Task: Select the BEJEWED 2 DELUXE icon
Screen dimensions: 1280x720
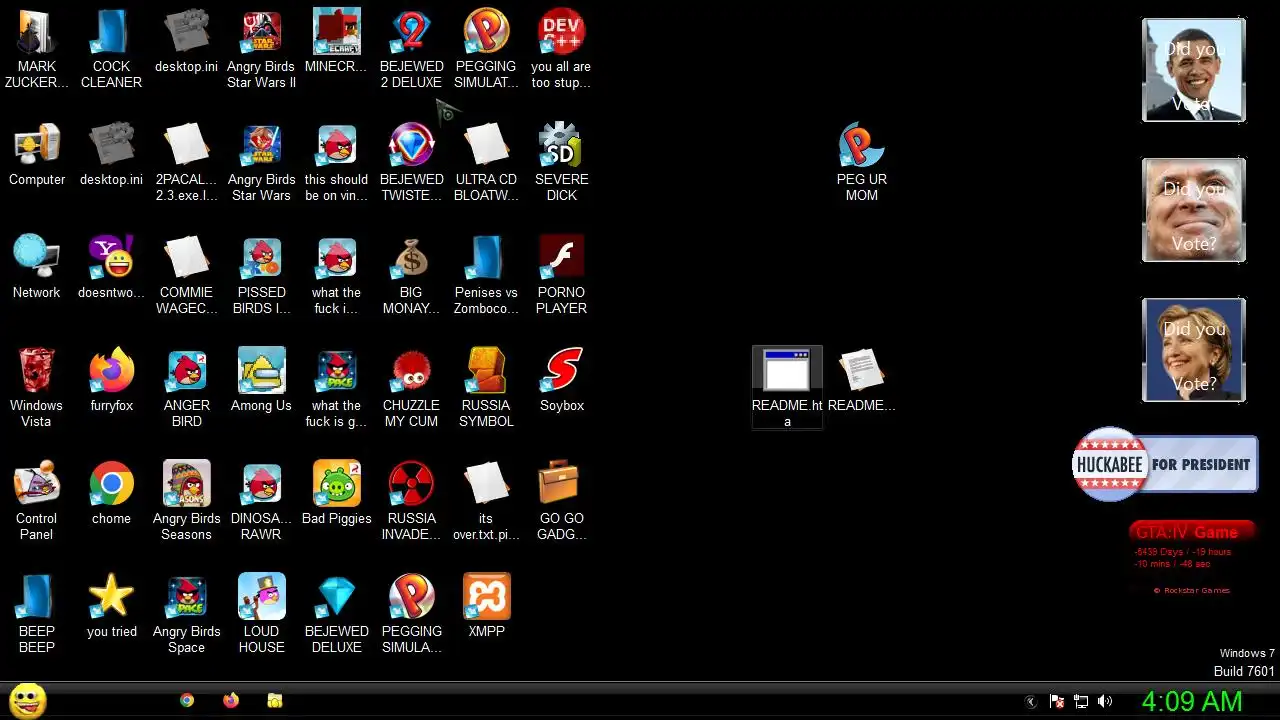Action: pyautogui.click(x=411, y=49)
